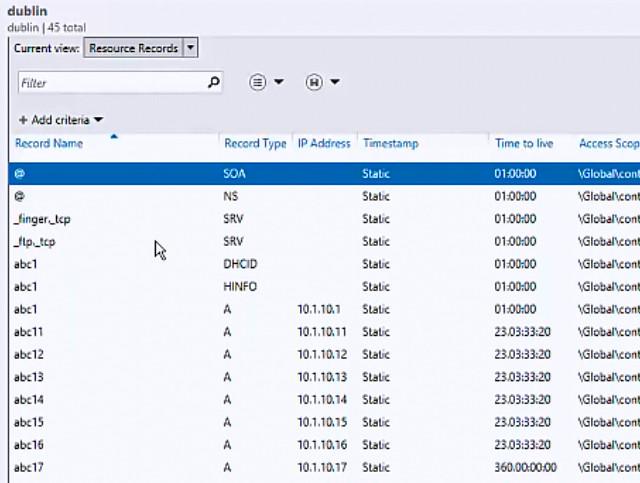The height and width of the screenshot is (483, 640).
Task: Select the abc16 record row
Action: coord(324,445)
